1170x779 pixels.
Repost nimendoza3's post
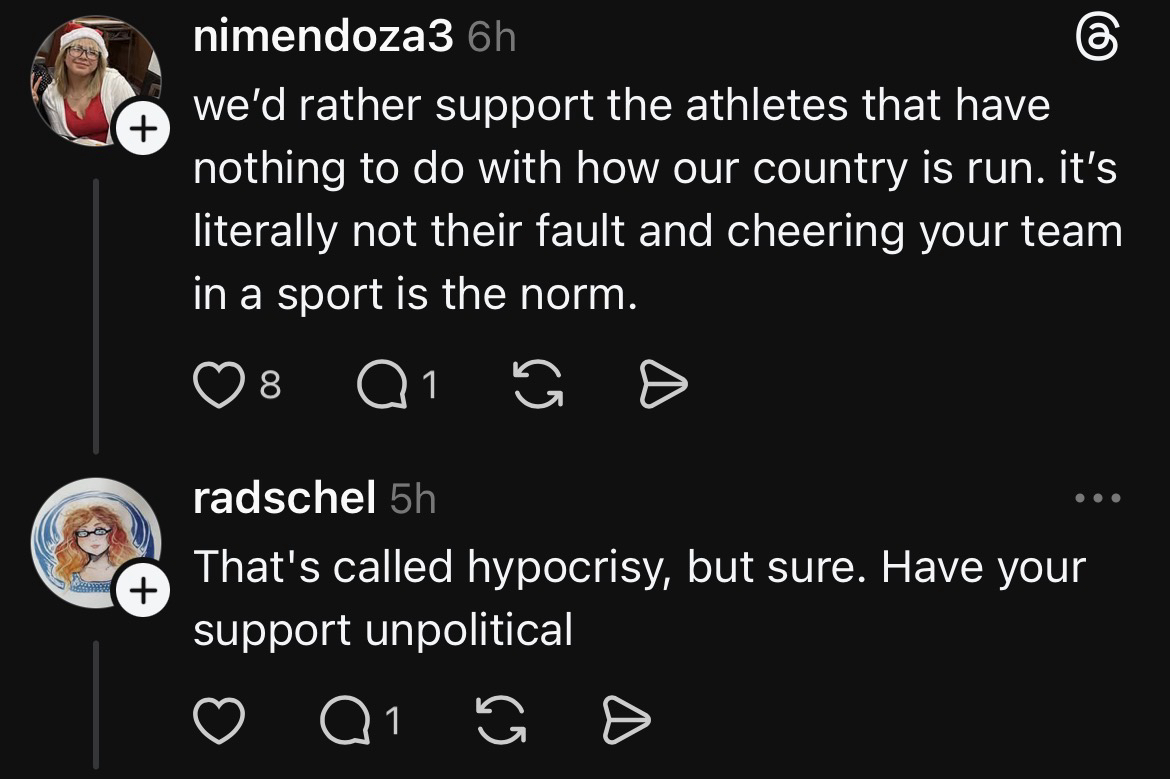point(537,387)
